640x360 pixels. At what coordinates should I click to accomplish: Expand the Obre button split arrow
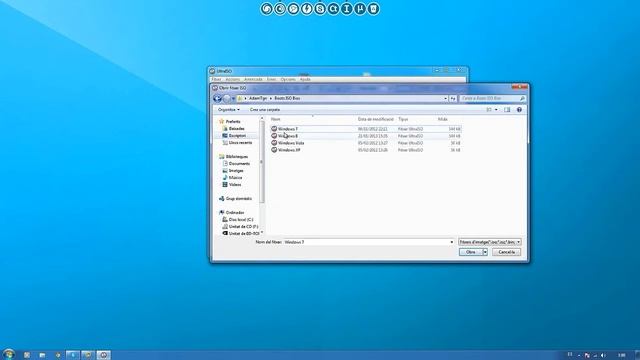click(485, 252)
